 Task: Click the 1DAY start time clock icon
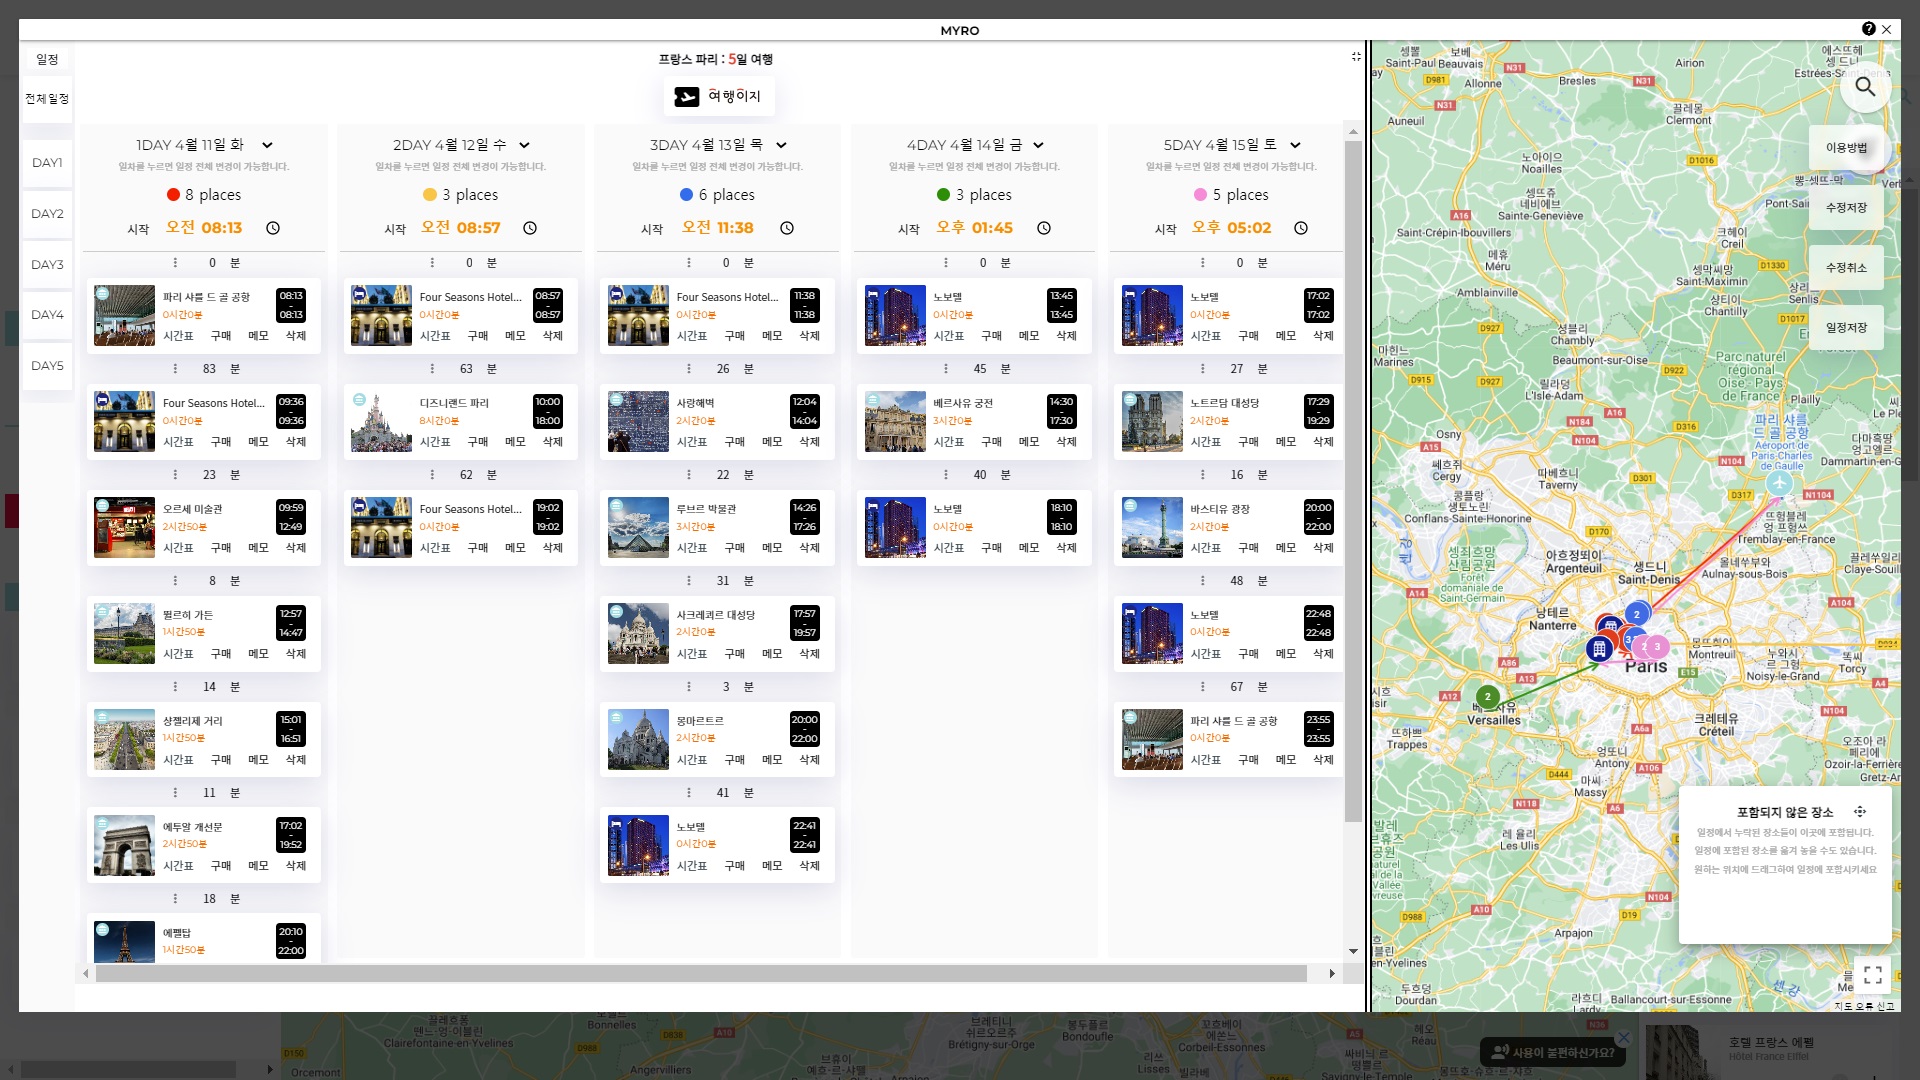(273, 228)
